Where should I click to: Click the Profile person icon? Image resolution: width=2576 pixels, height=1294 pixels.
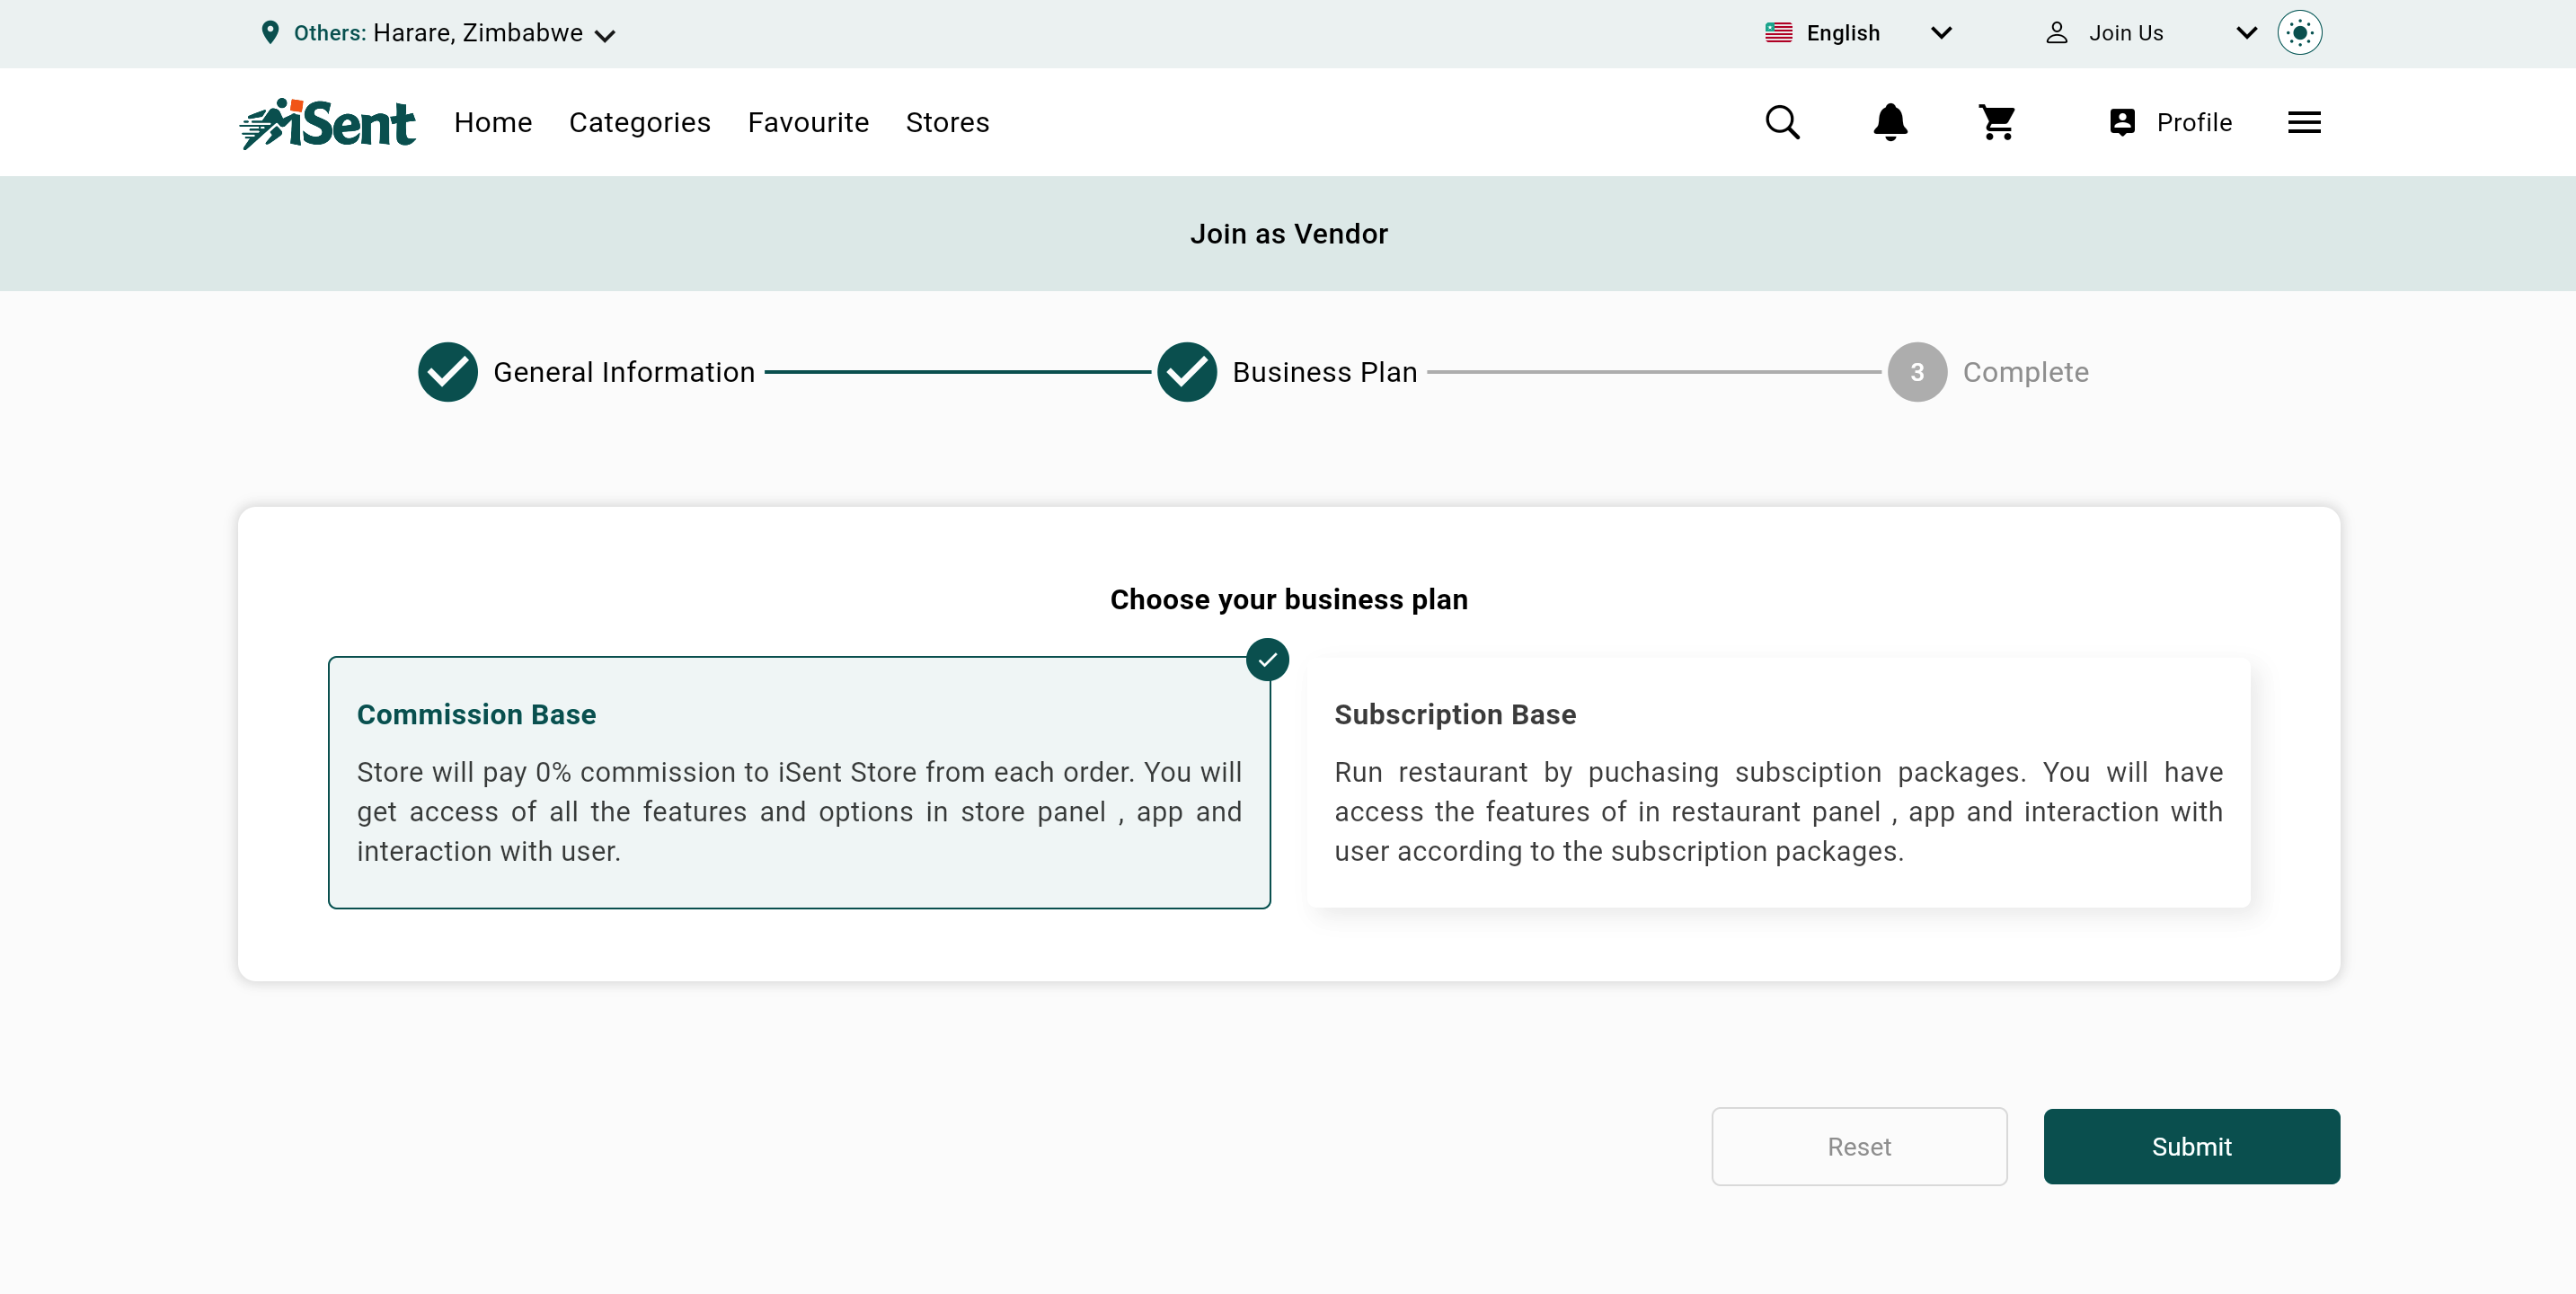click(2122, 122)
